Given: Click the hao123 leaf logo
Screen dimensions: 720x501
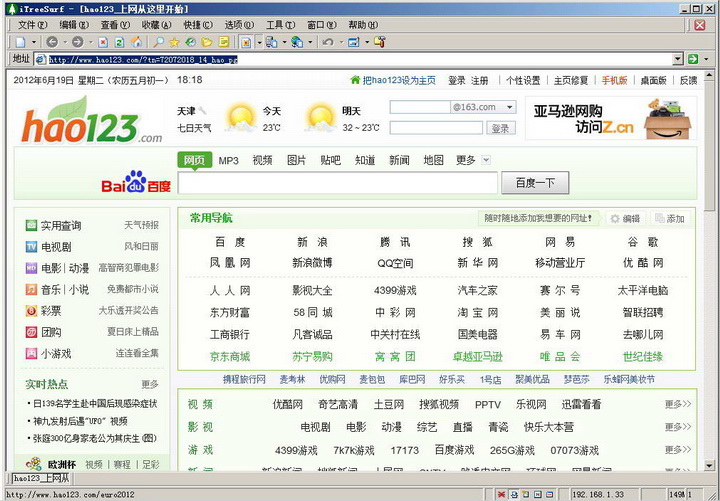Looking at the screenshot, I should pos(91,120).
